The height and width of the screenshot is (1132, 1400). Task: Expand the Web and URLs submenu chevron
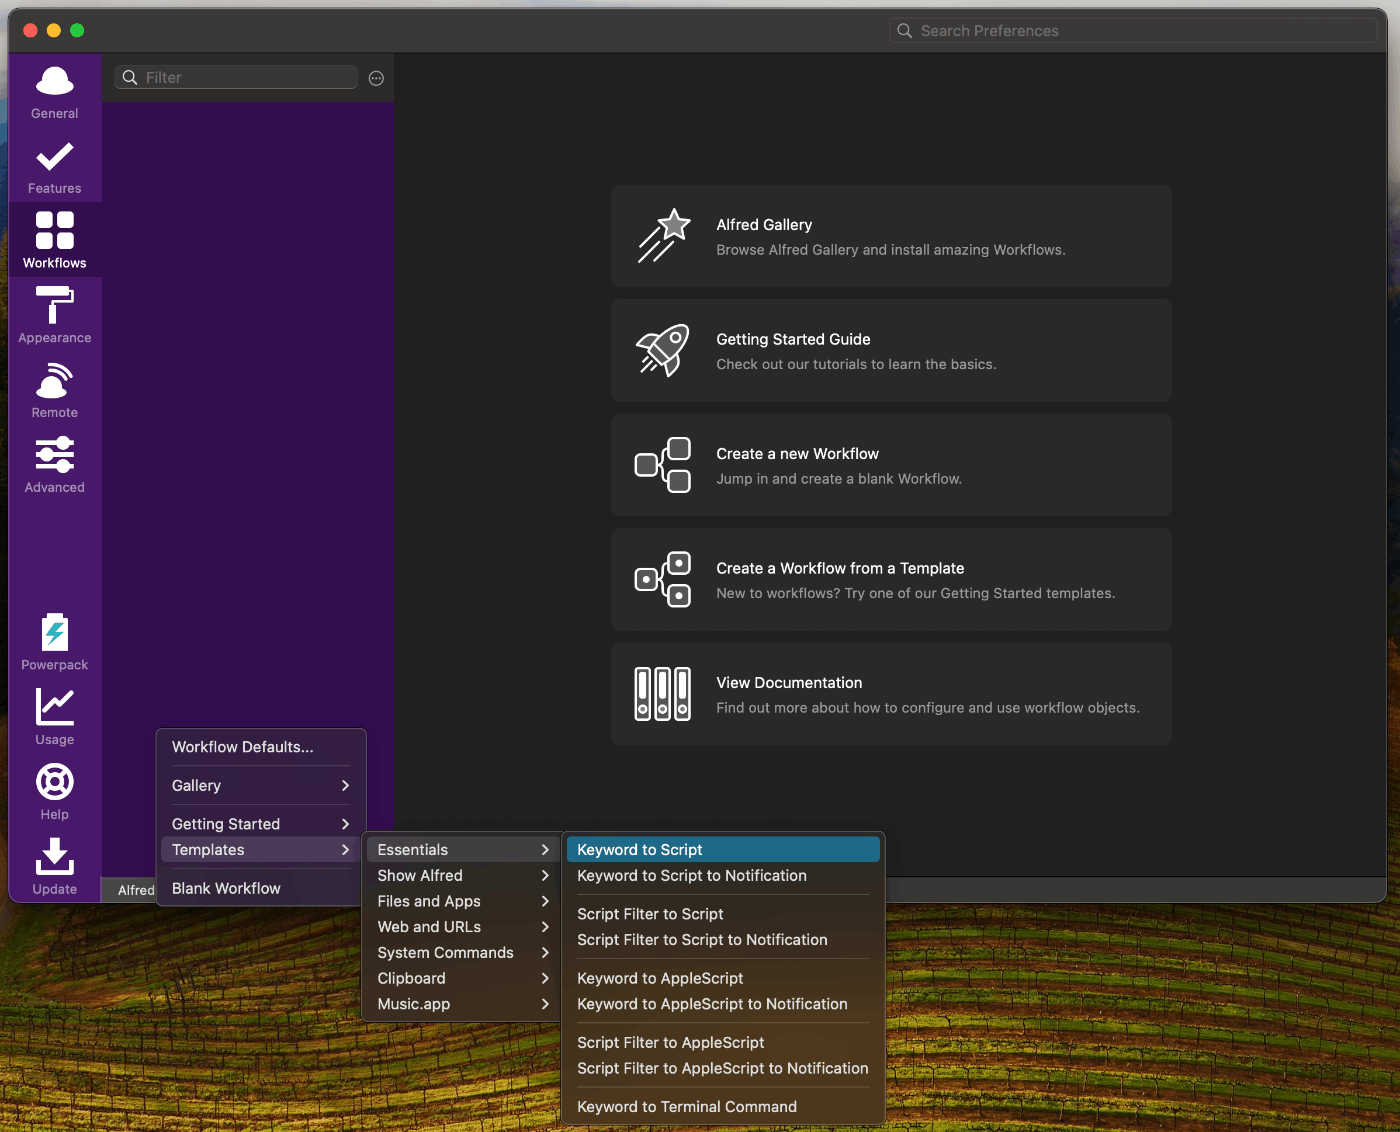coord(545,927)
